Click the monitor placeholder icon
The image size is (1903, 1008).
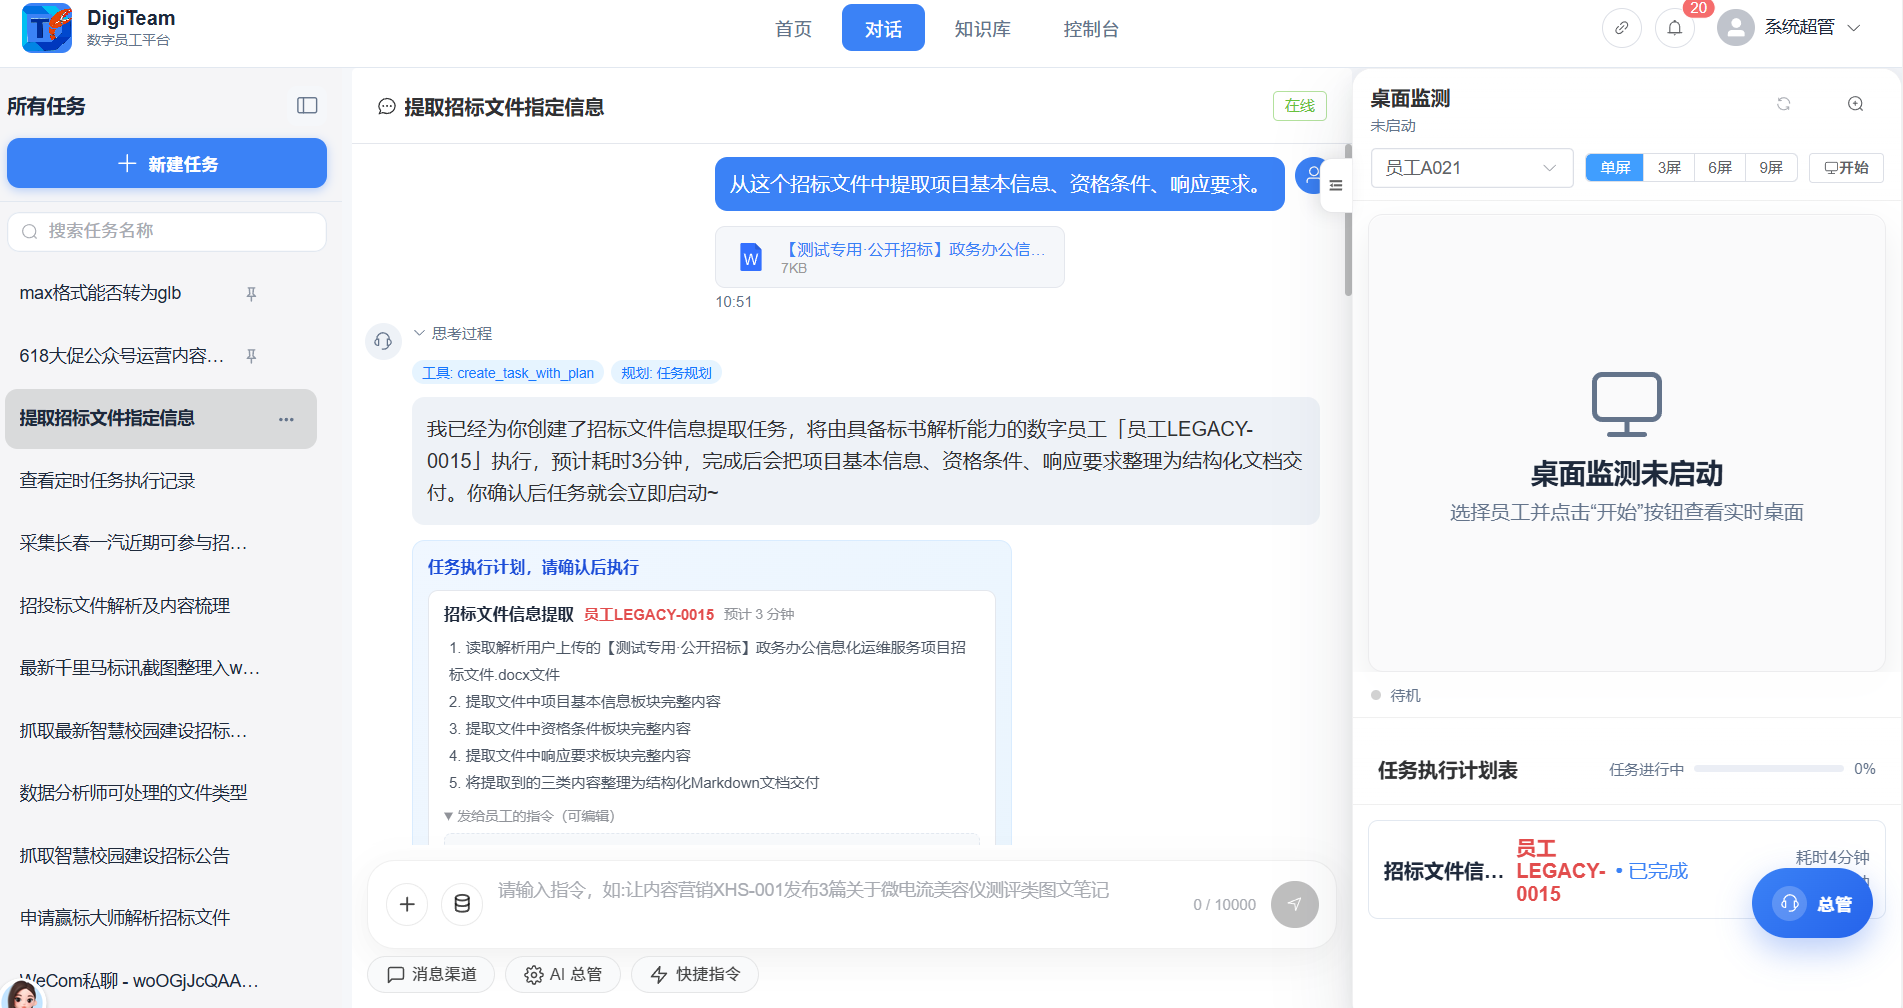[x=1626, y=404]
